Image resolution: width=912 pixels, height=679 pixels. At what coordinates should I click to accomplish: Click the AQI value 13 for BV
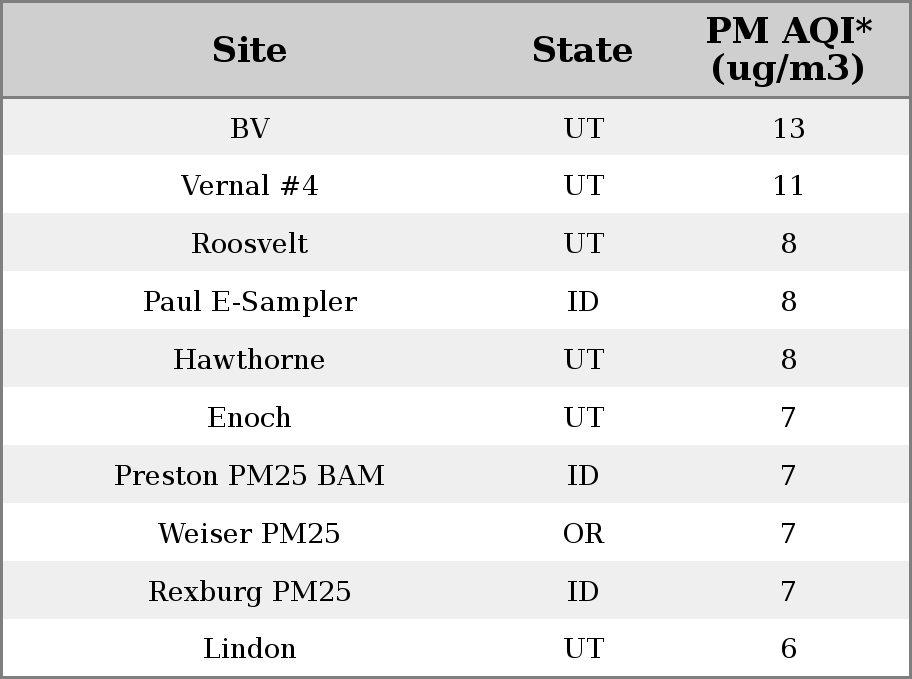789,128
